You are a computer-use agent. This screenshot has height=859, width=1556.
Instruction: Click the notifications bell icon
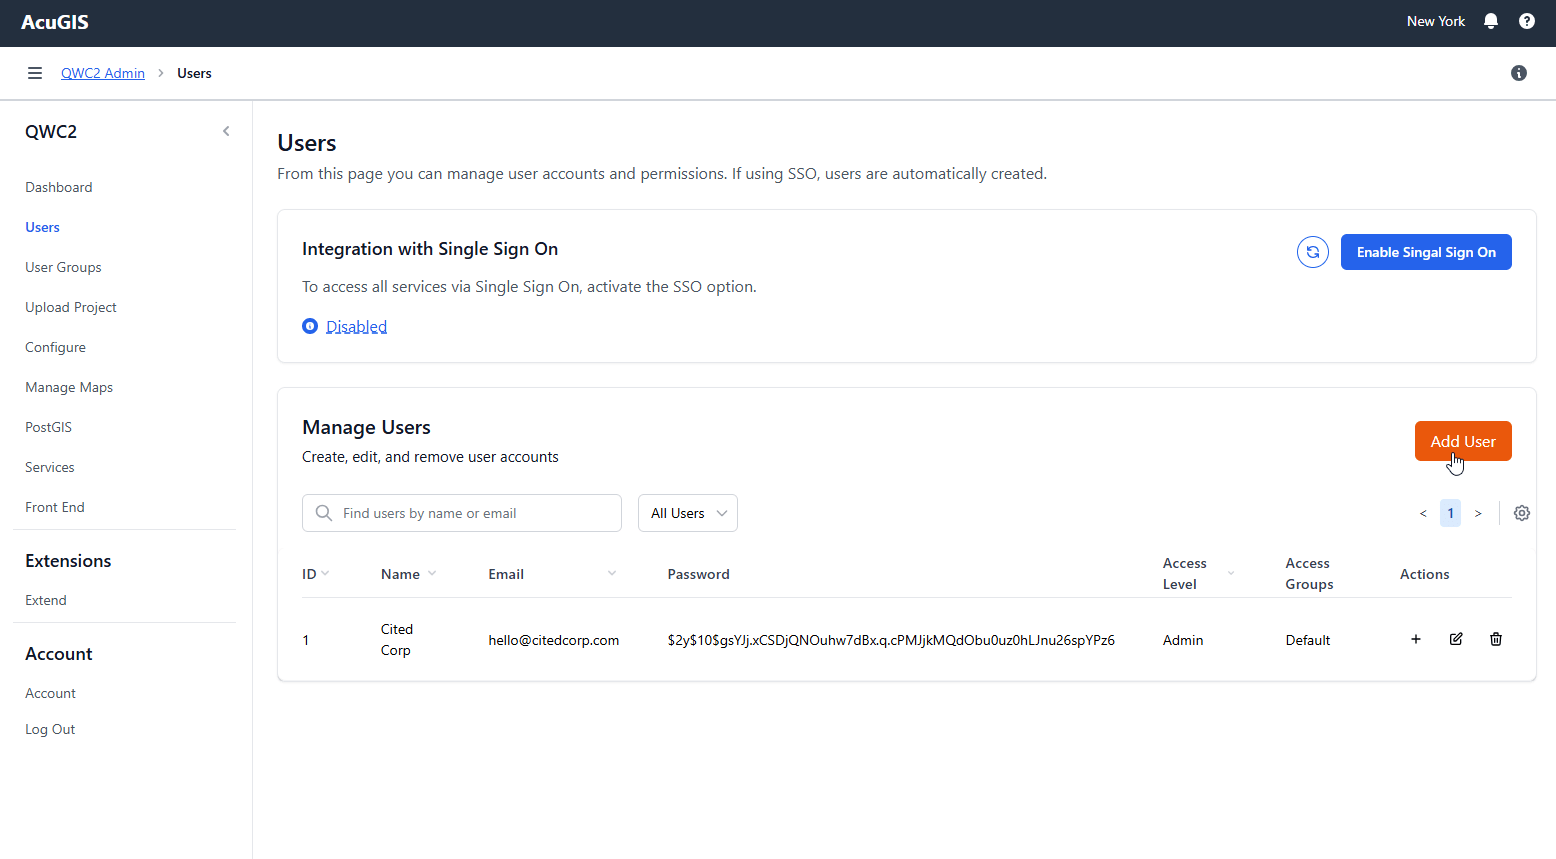point(1490,21)
